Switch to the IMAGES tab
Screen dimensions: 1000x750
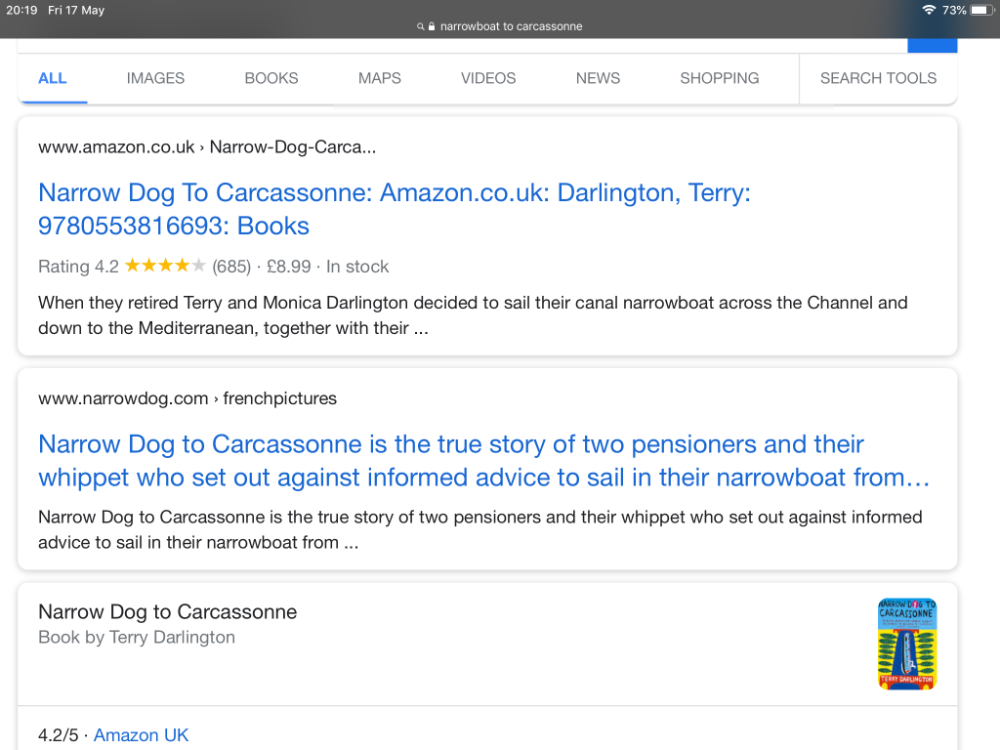tap(156, 78)
